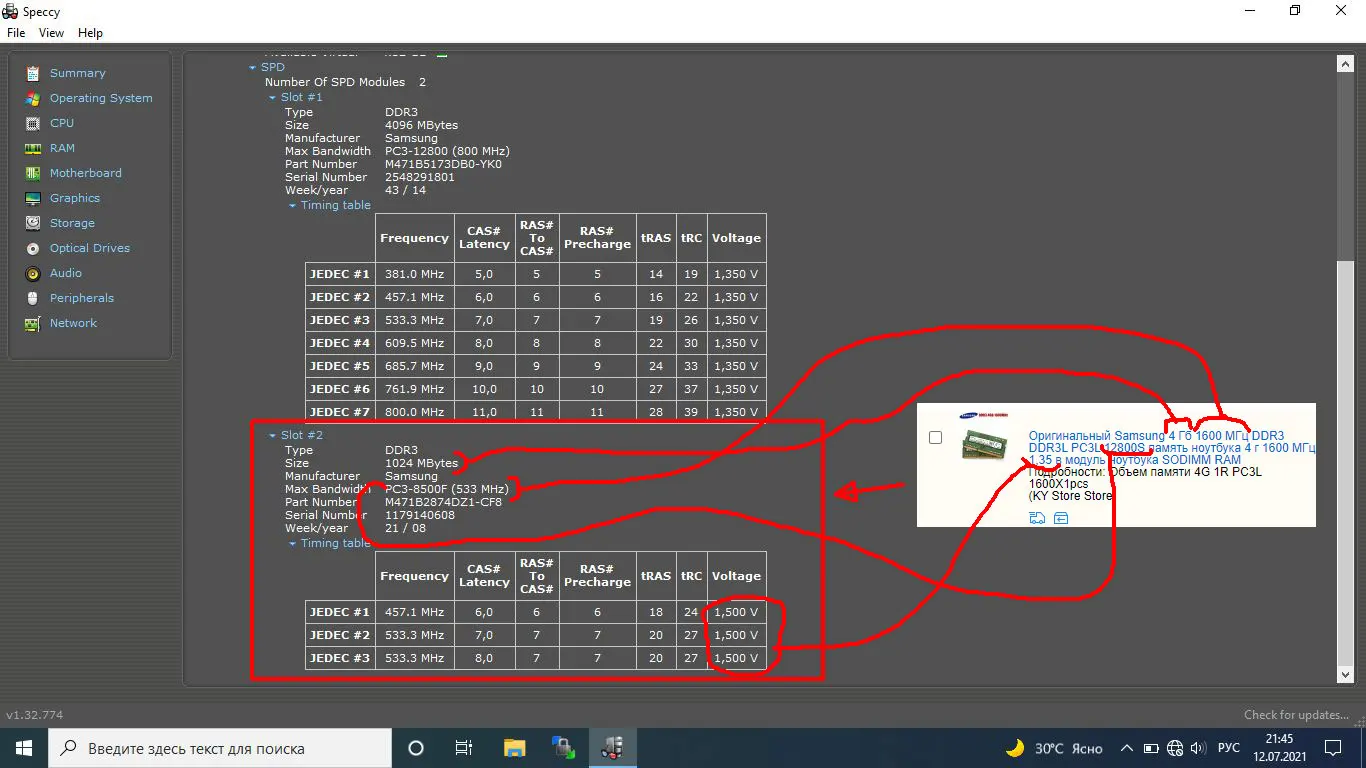Switch to the Speccy taskbar icon
Viewport: 1366px width, 768px height.
612,748
